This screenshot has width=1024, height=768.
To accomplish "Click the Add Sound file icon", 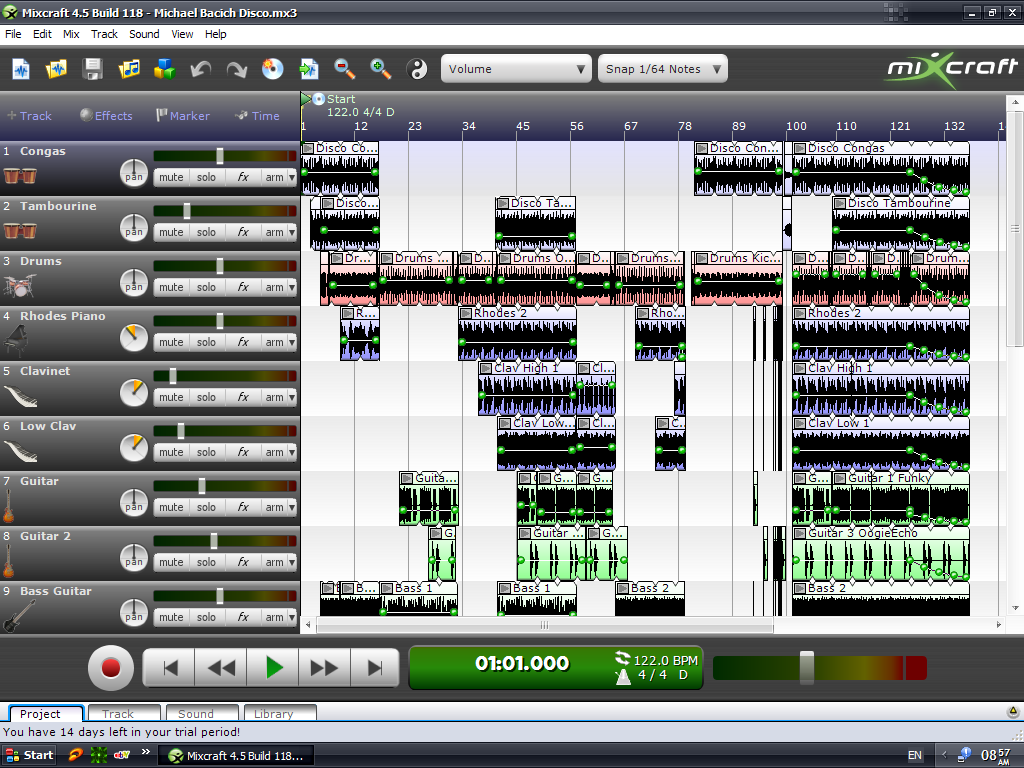I will pyautogui.click(x=129, y=69).
